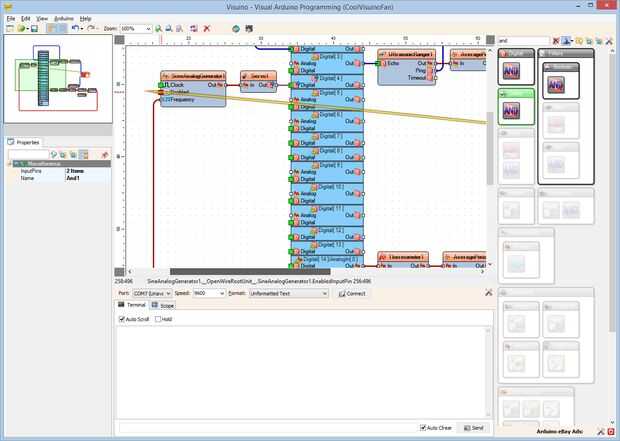The height and width of the screenshot is (441, 620).
Task: Select the SineAnalogGenerator1 component header
Action: [x=193, y=76]
